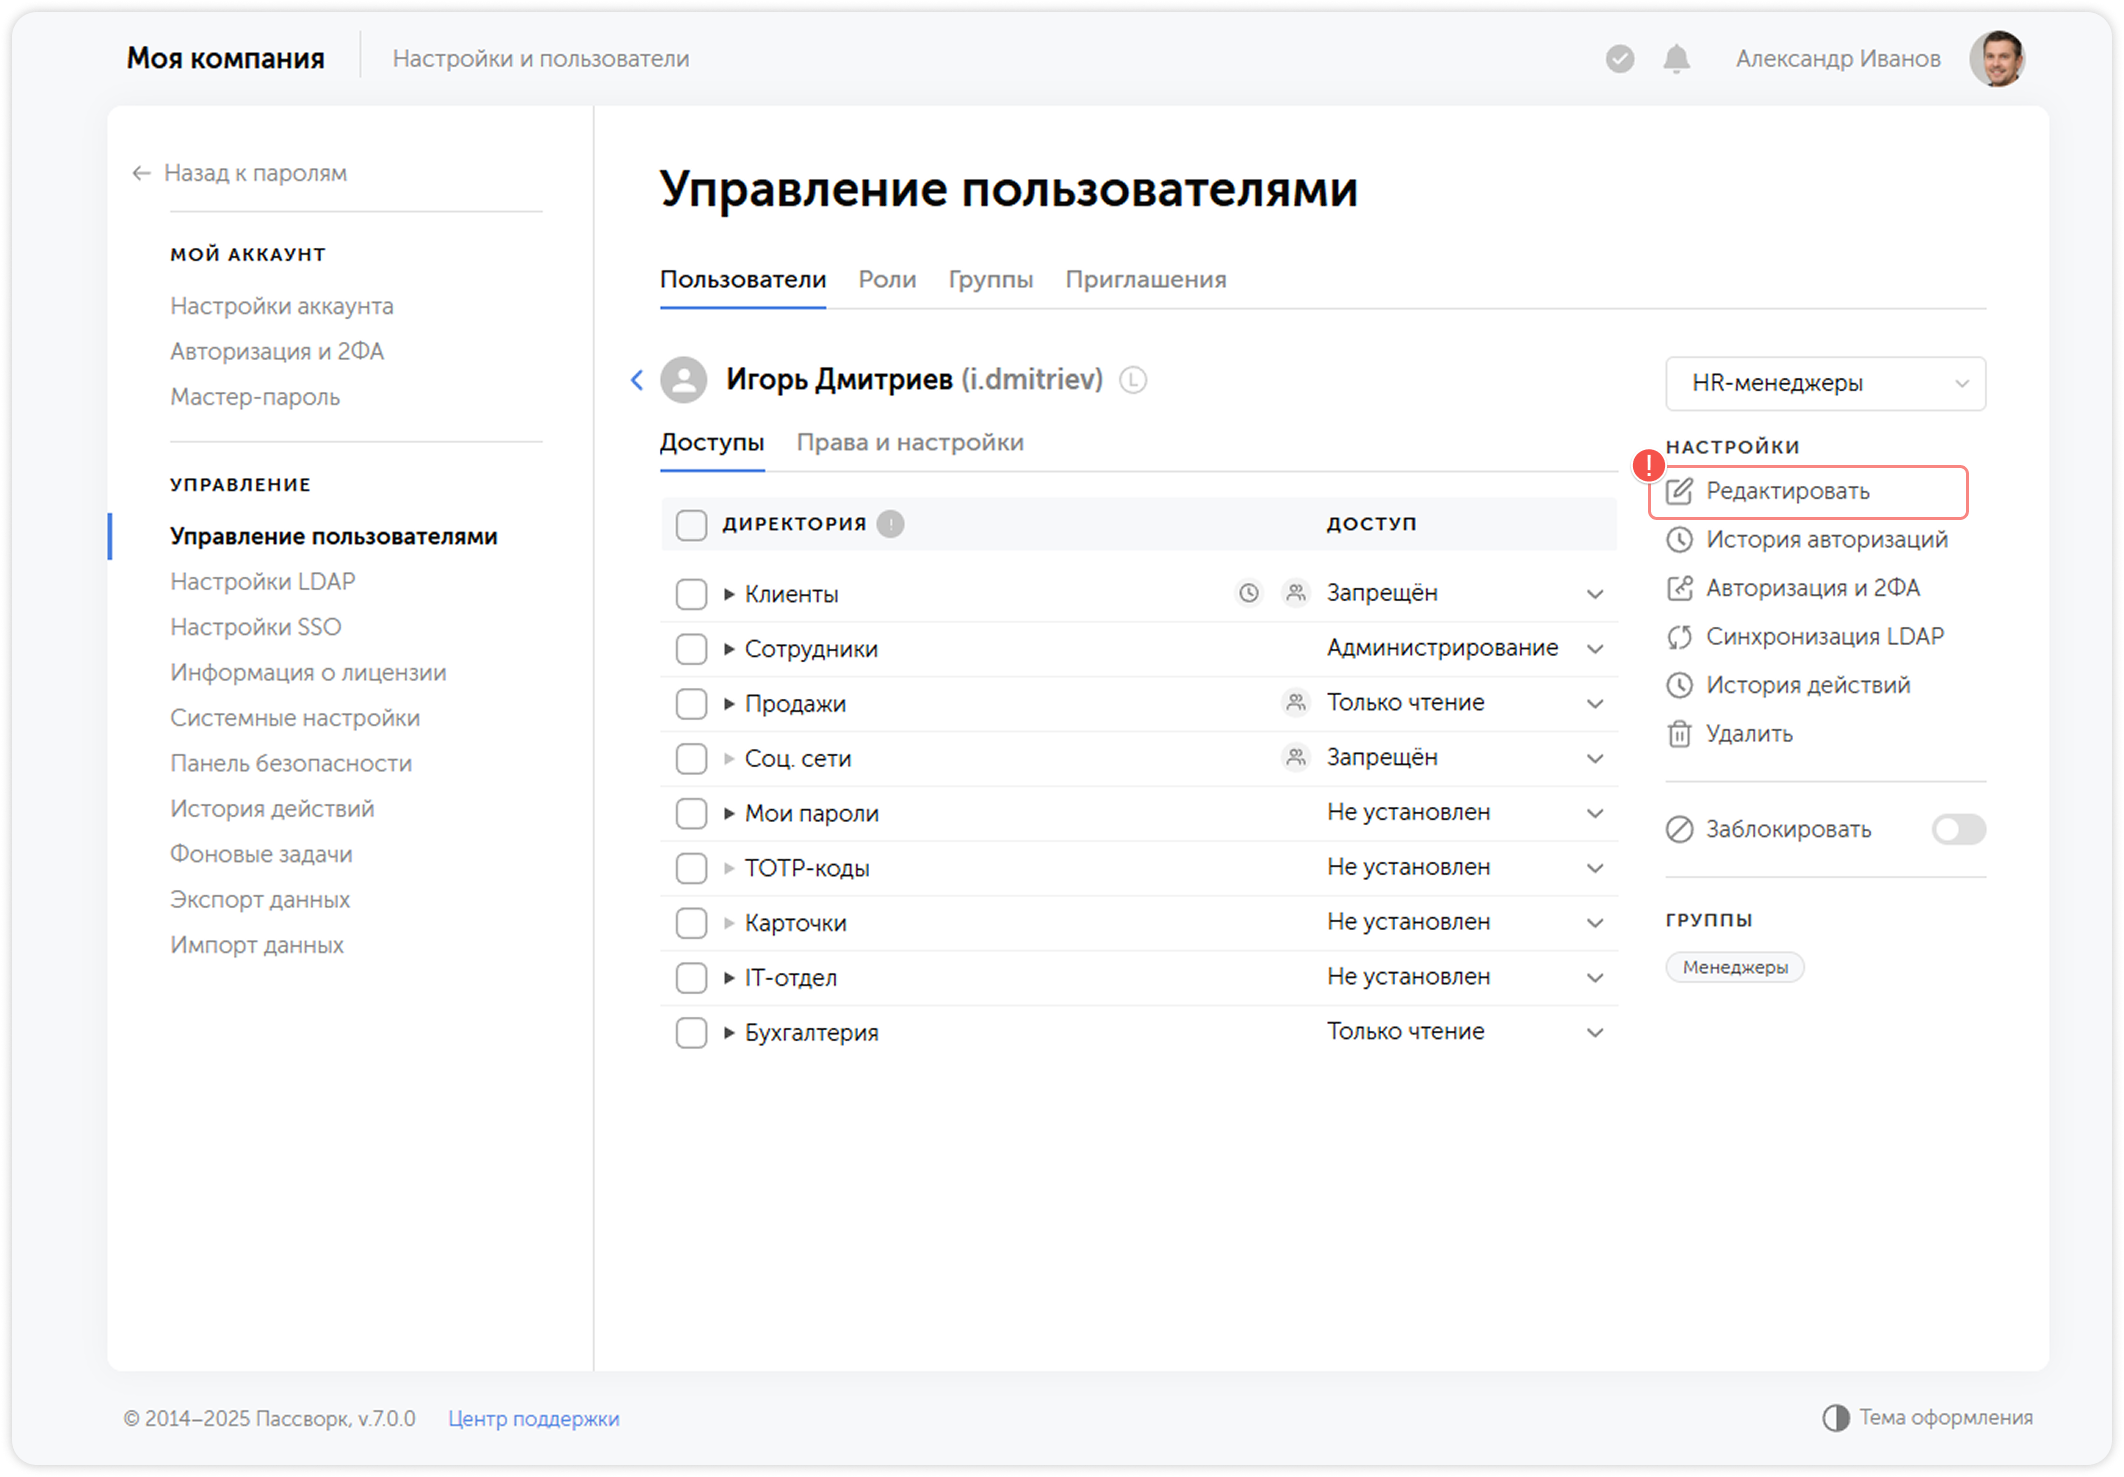Open access dropdown for Сотрудники
Screen dimensions: 2124x1477
coord(1595,649)
